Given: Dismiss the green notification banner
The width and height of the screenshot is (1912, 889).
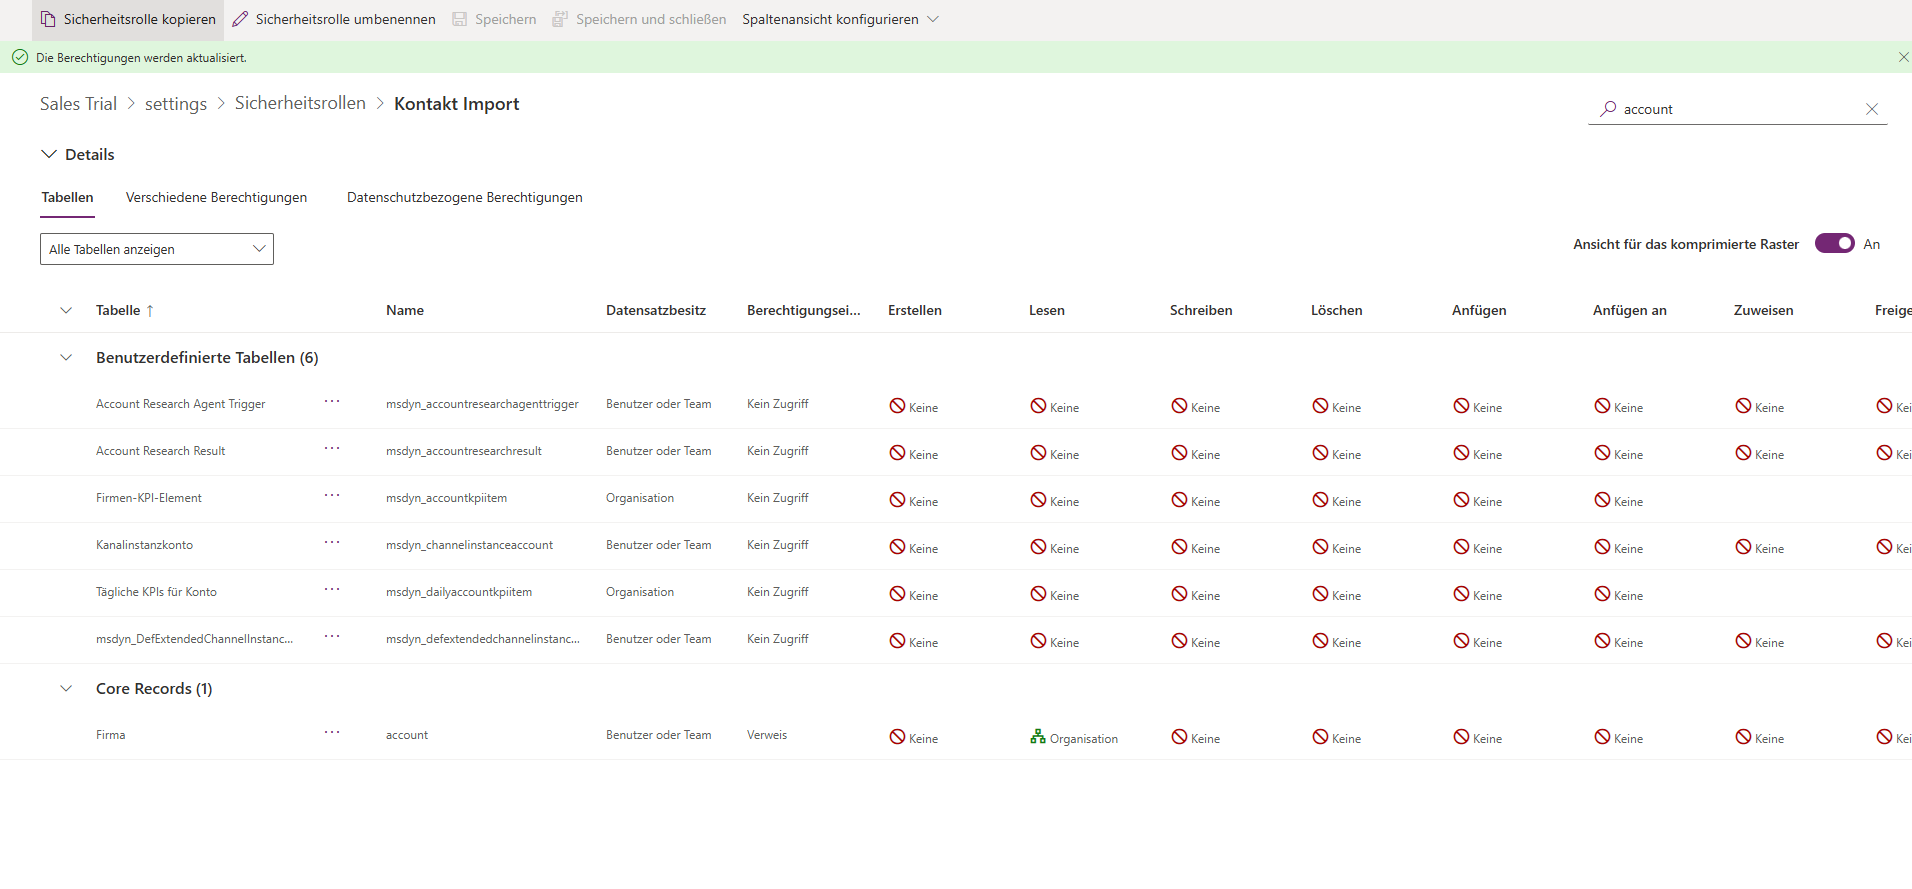Looking at the screenshot, I should point(1903,57).
